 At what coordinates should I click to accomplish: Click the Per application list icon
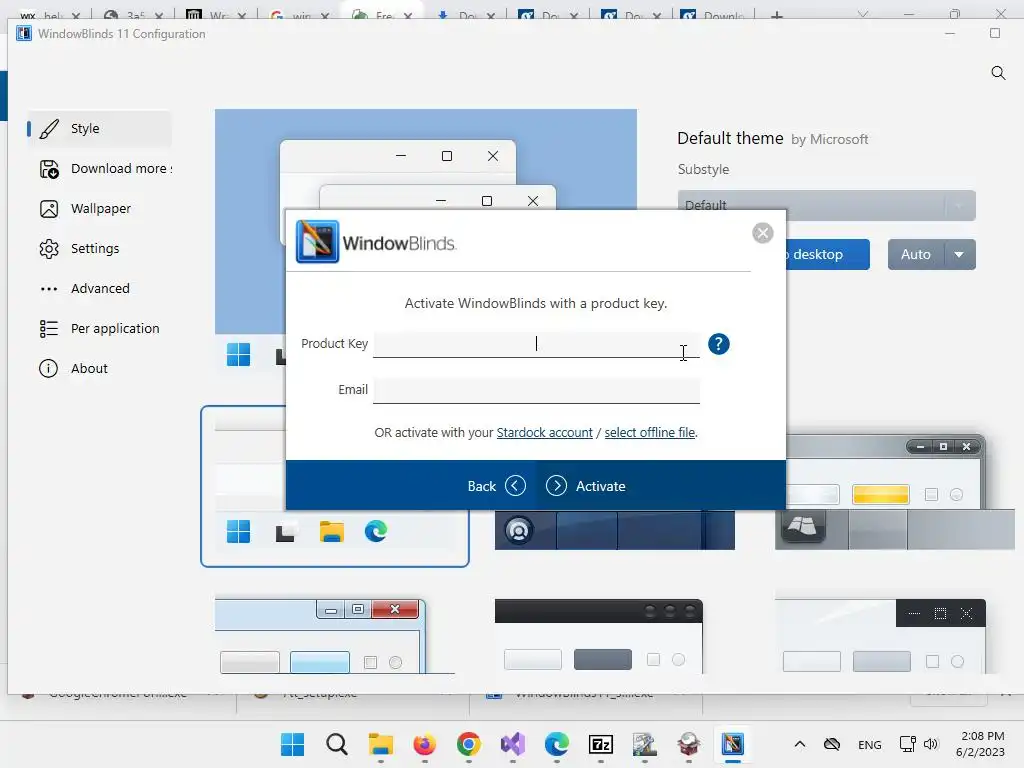pyautogui.click(x=49, y=328)
